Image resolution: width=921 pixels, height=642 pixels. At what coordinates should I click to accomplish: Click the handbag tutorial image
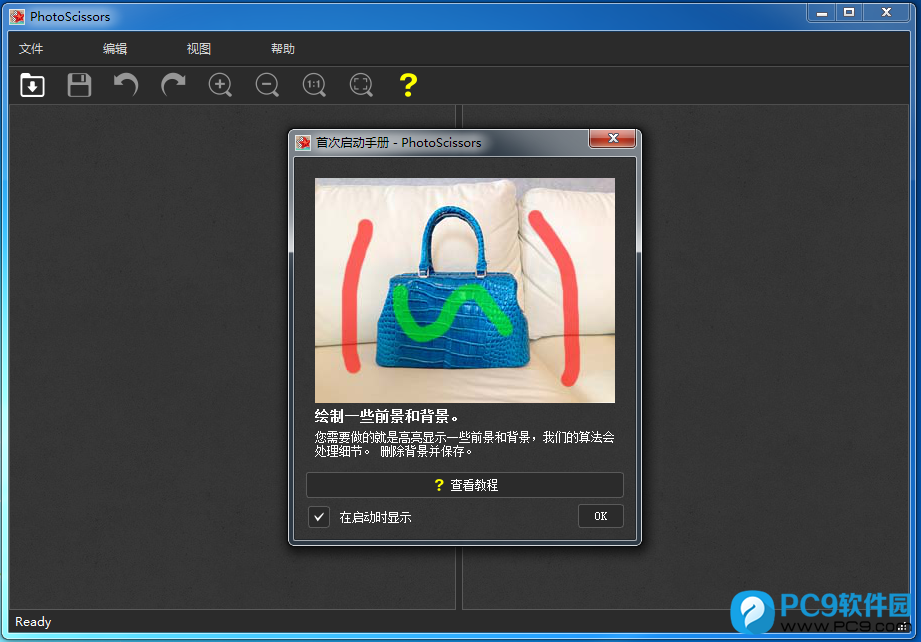pyautogui.click(x=465, y=290)
